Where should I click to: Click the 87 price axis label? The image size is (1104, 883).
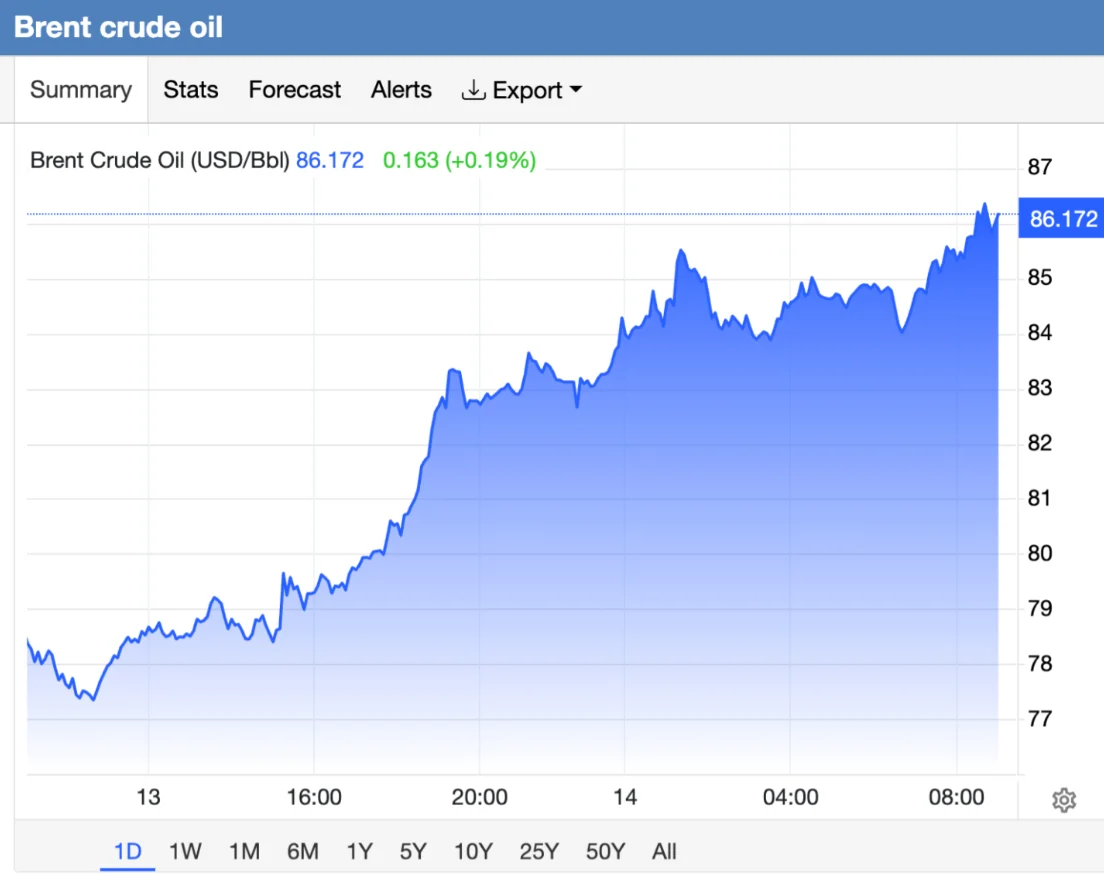(x=1040, y=167)
